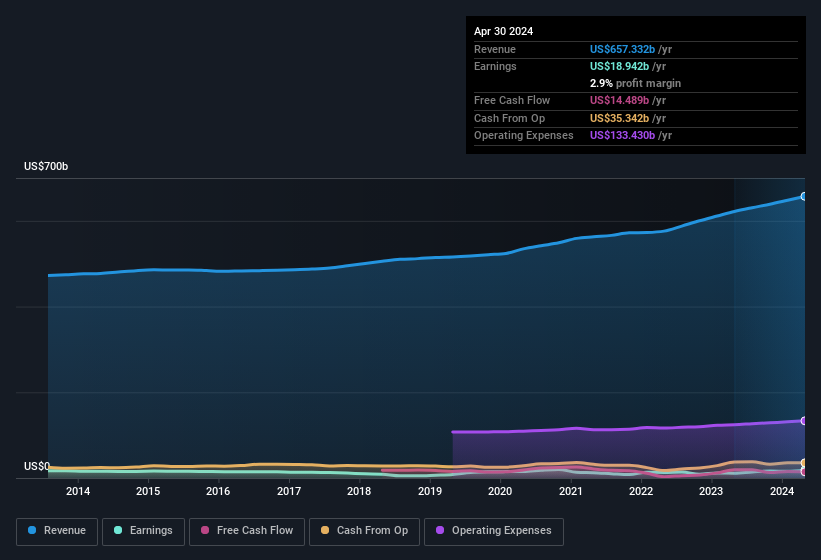
Task: Click the 2018 x-axis label
Action: (359, 491)
